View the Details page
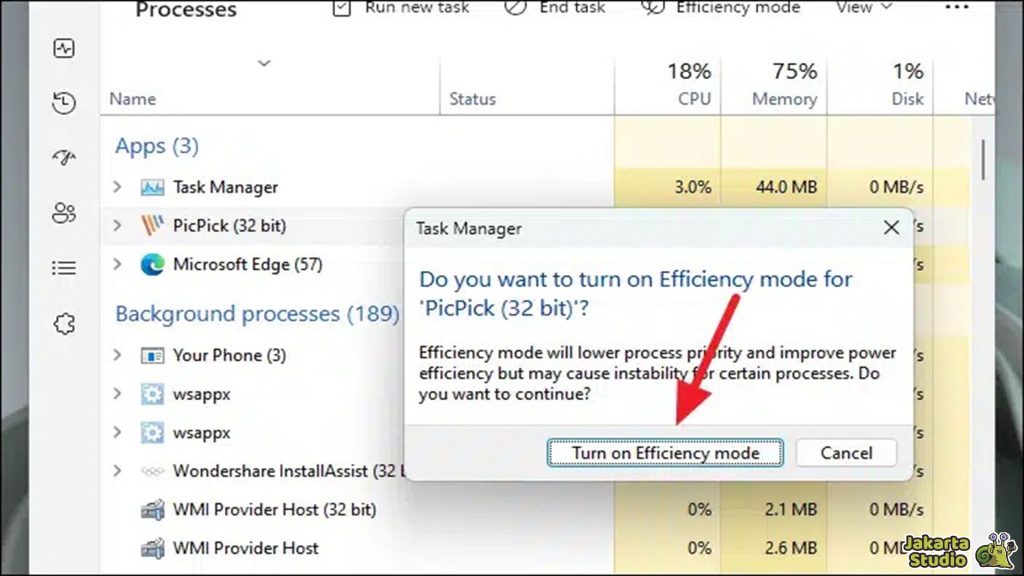This screenshot has height=576, width=1024. [63, 267]
